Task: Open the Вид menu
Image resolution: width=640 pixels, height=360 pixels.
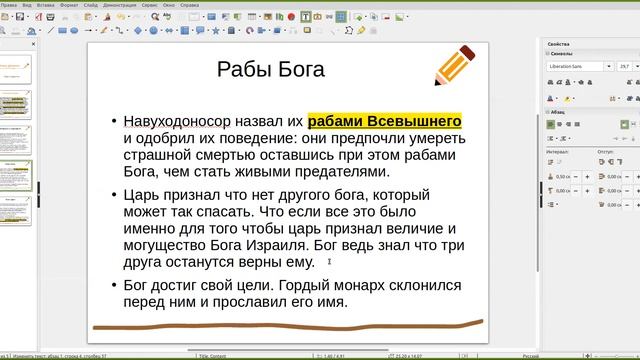Action: [27, 5]
